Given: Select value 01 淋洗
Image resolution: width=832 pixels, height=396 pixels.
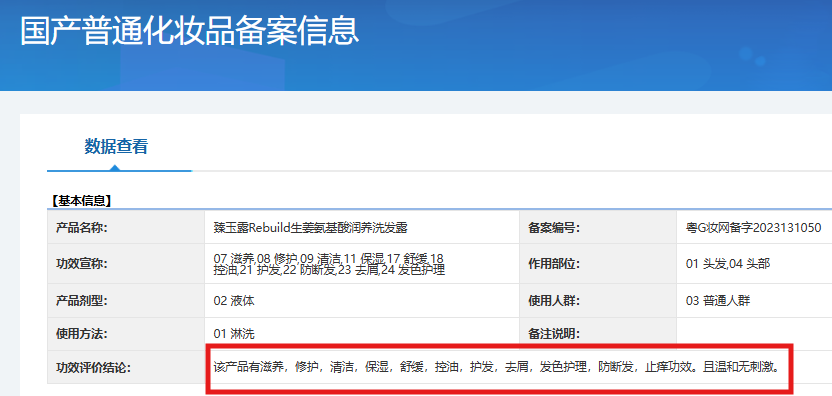Looking at the screenshot, I should 234,334.
